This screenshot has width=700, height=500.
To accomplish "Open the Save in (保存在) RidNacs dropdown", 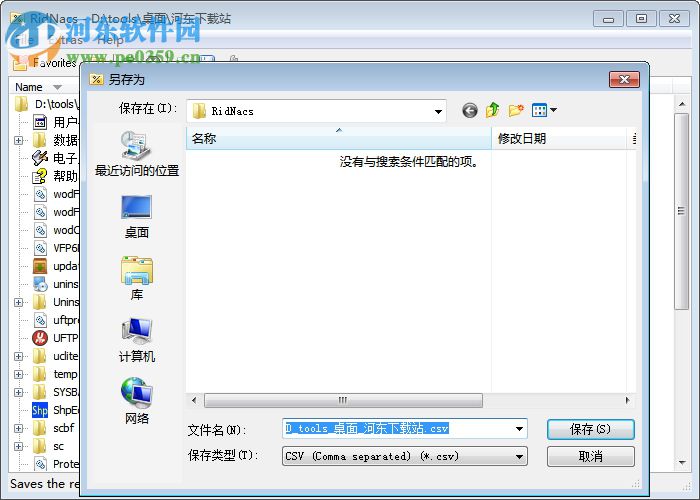I will [x=317, y=111].
